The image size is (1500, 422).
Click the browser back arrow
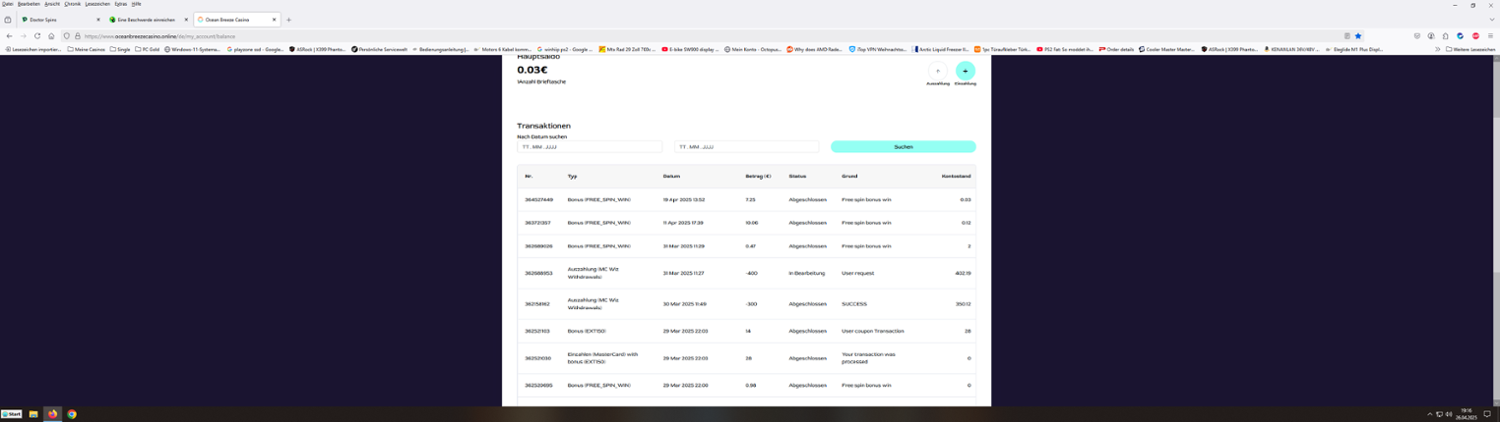tap(9, 36)
